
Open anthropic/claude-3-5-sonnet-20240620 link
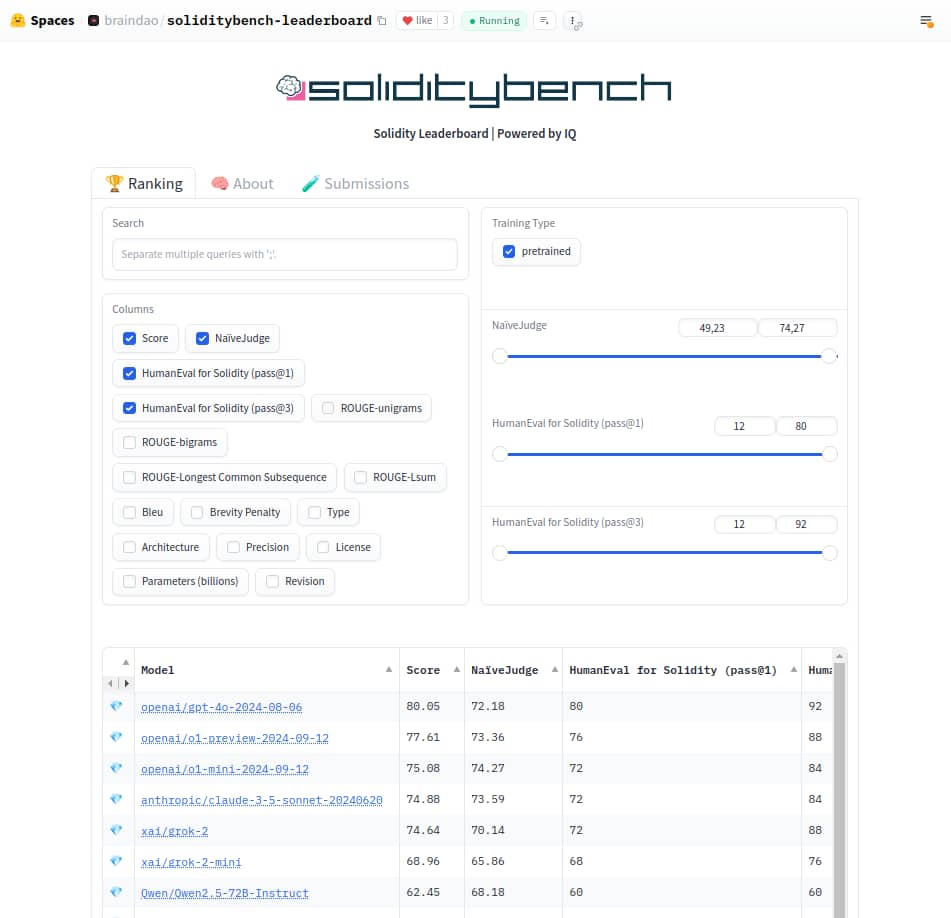pyautogui.click(x=261, y=800)
